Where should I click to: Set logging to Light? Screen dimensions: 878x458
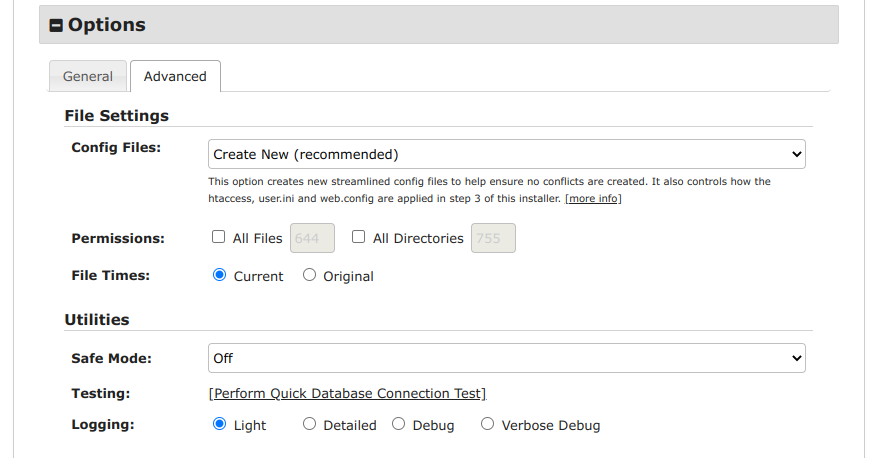[x=220, y=424]
